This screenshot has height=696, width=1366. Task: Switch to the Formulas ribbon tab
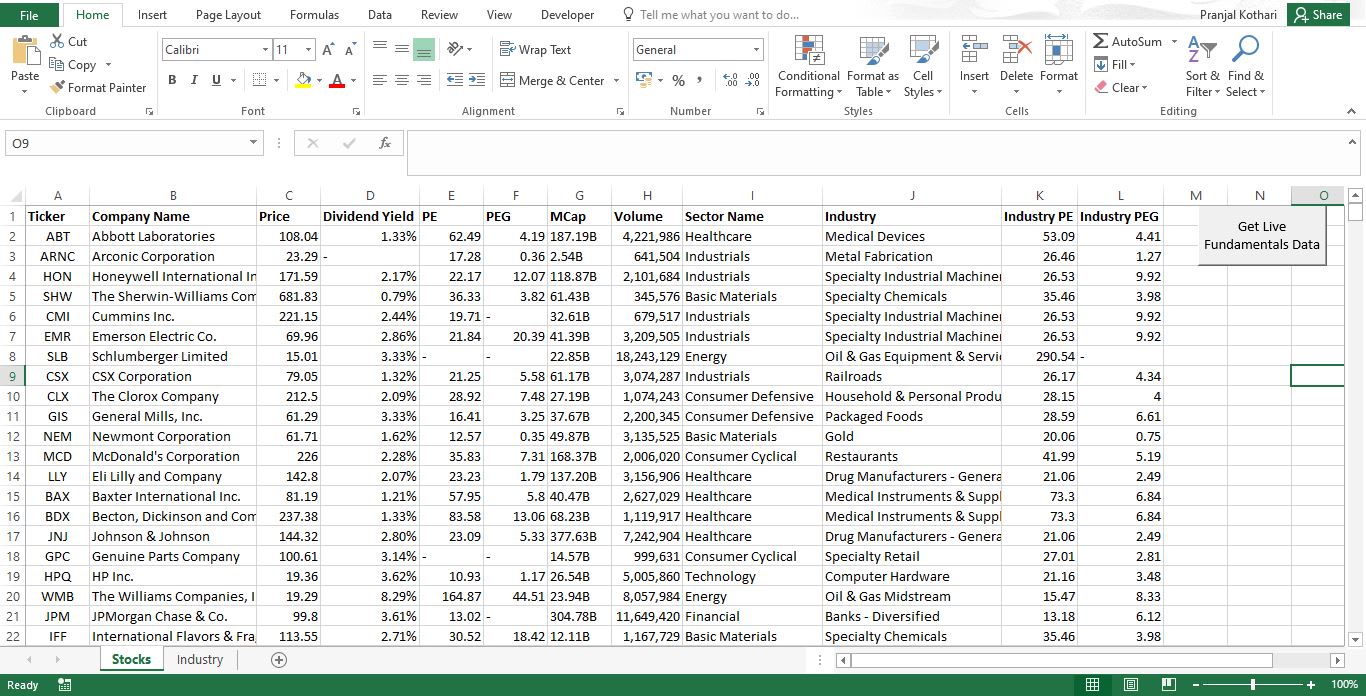coord(314,15)
